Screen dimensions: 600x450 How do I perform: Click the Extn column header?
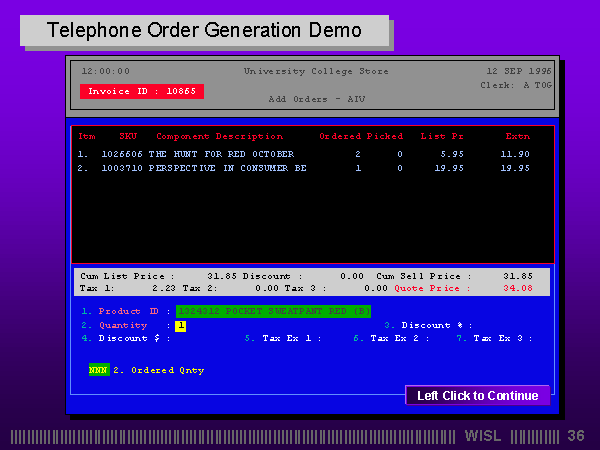point(518,135)
